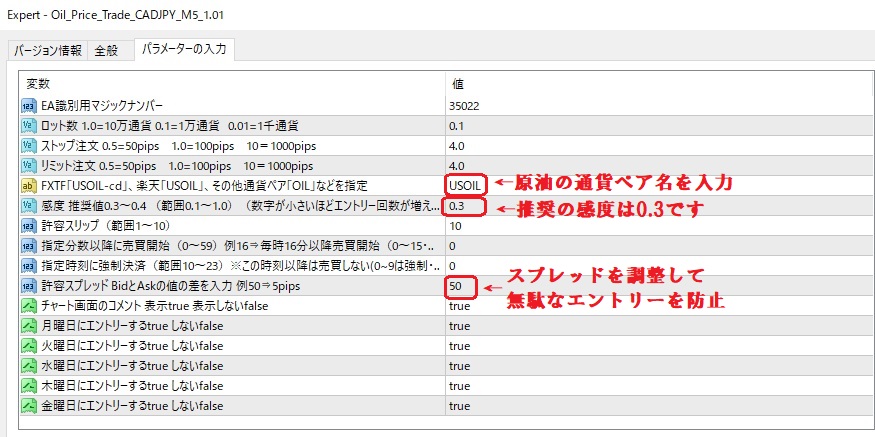This screenshot has height=437, width=875.
Task: Select the 月曜日にエントリーする label
Action: click(132, 326)
